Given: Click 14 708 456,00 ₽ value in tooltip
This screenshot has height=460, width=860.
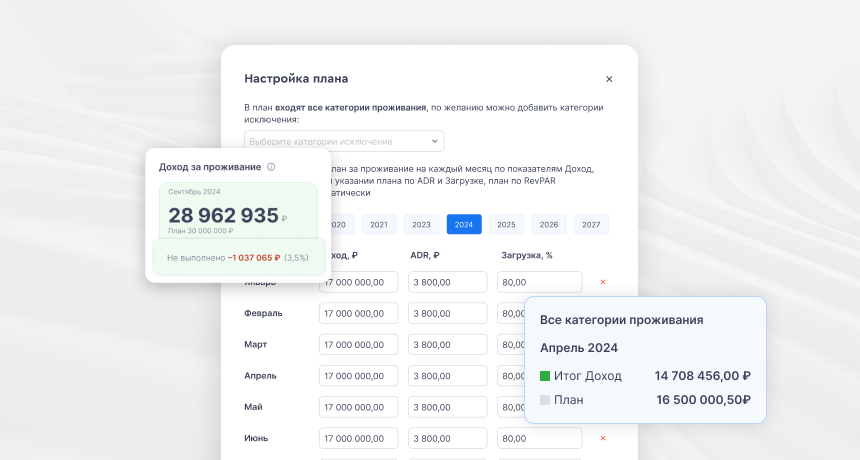Looking at the screenshot, I should click(x=703, y=376).
